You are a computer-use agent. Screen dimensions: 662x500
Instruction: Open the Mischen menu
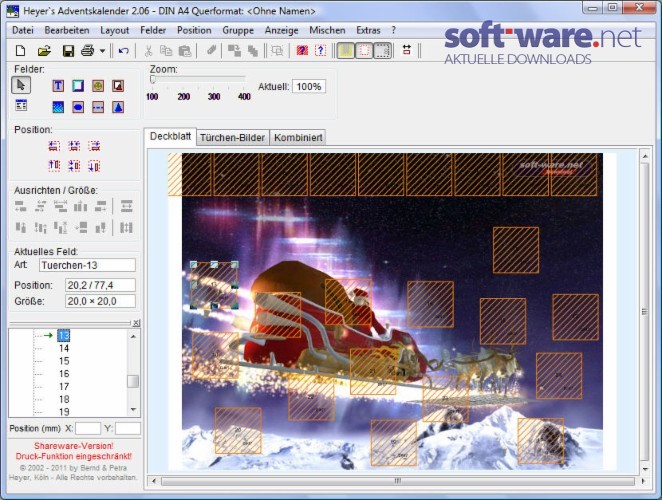(327, 30)
